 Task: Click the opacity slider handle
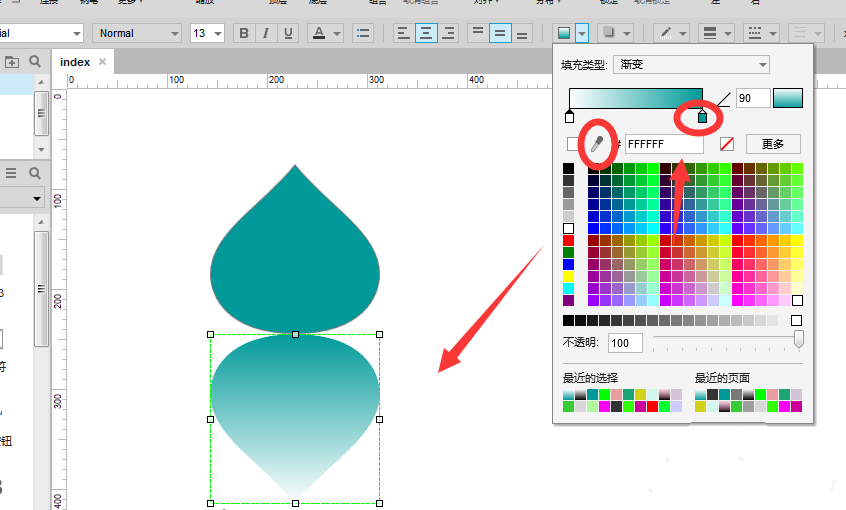pyautogui.click(x=799, y=339)
